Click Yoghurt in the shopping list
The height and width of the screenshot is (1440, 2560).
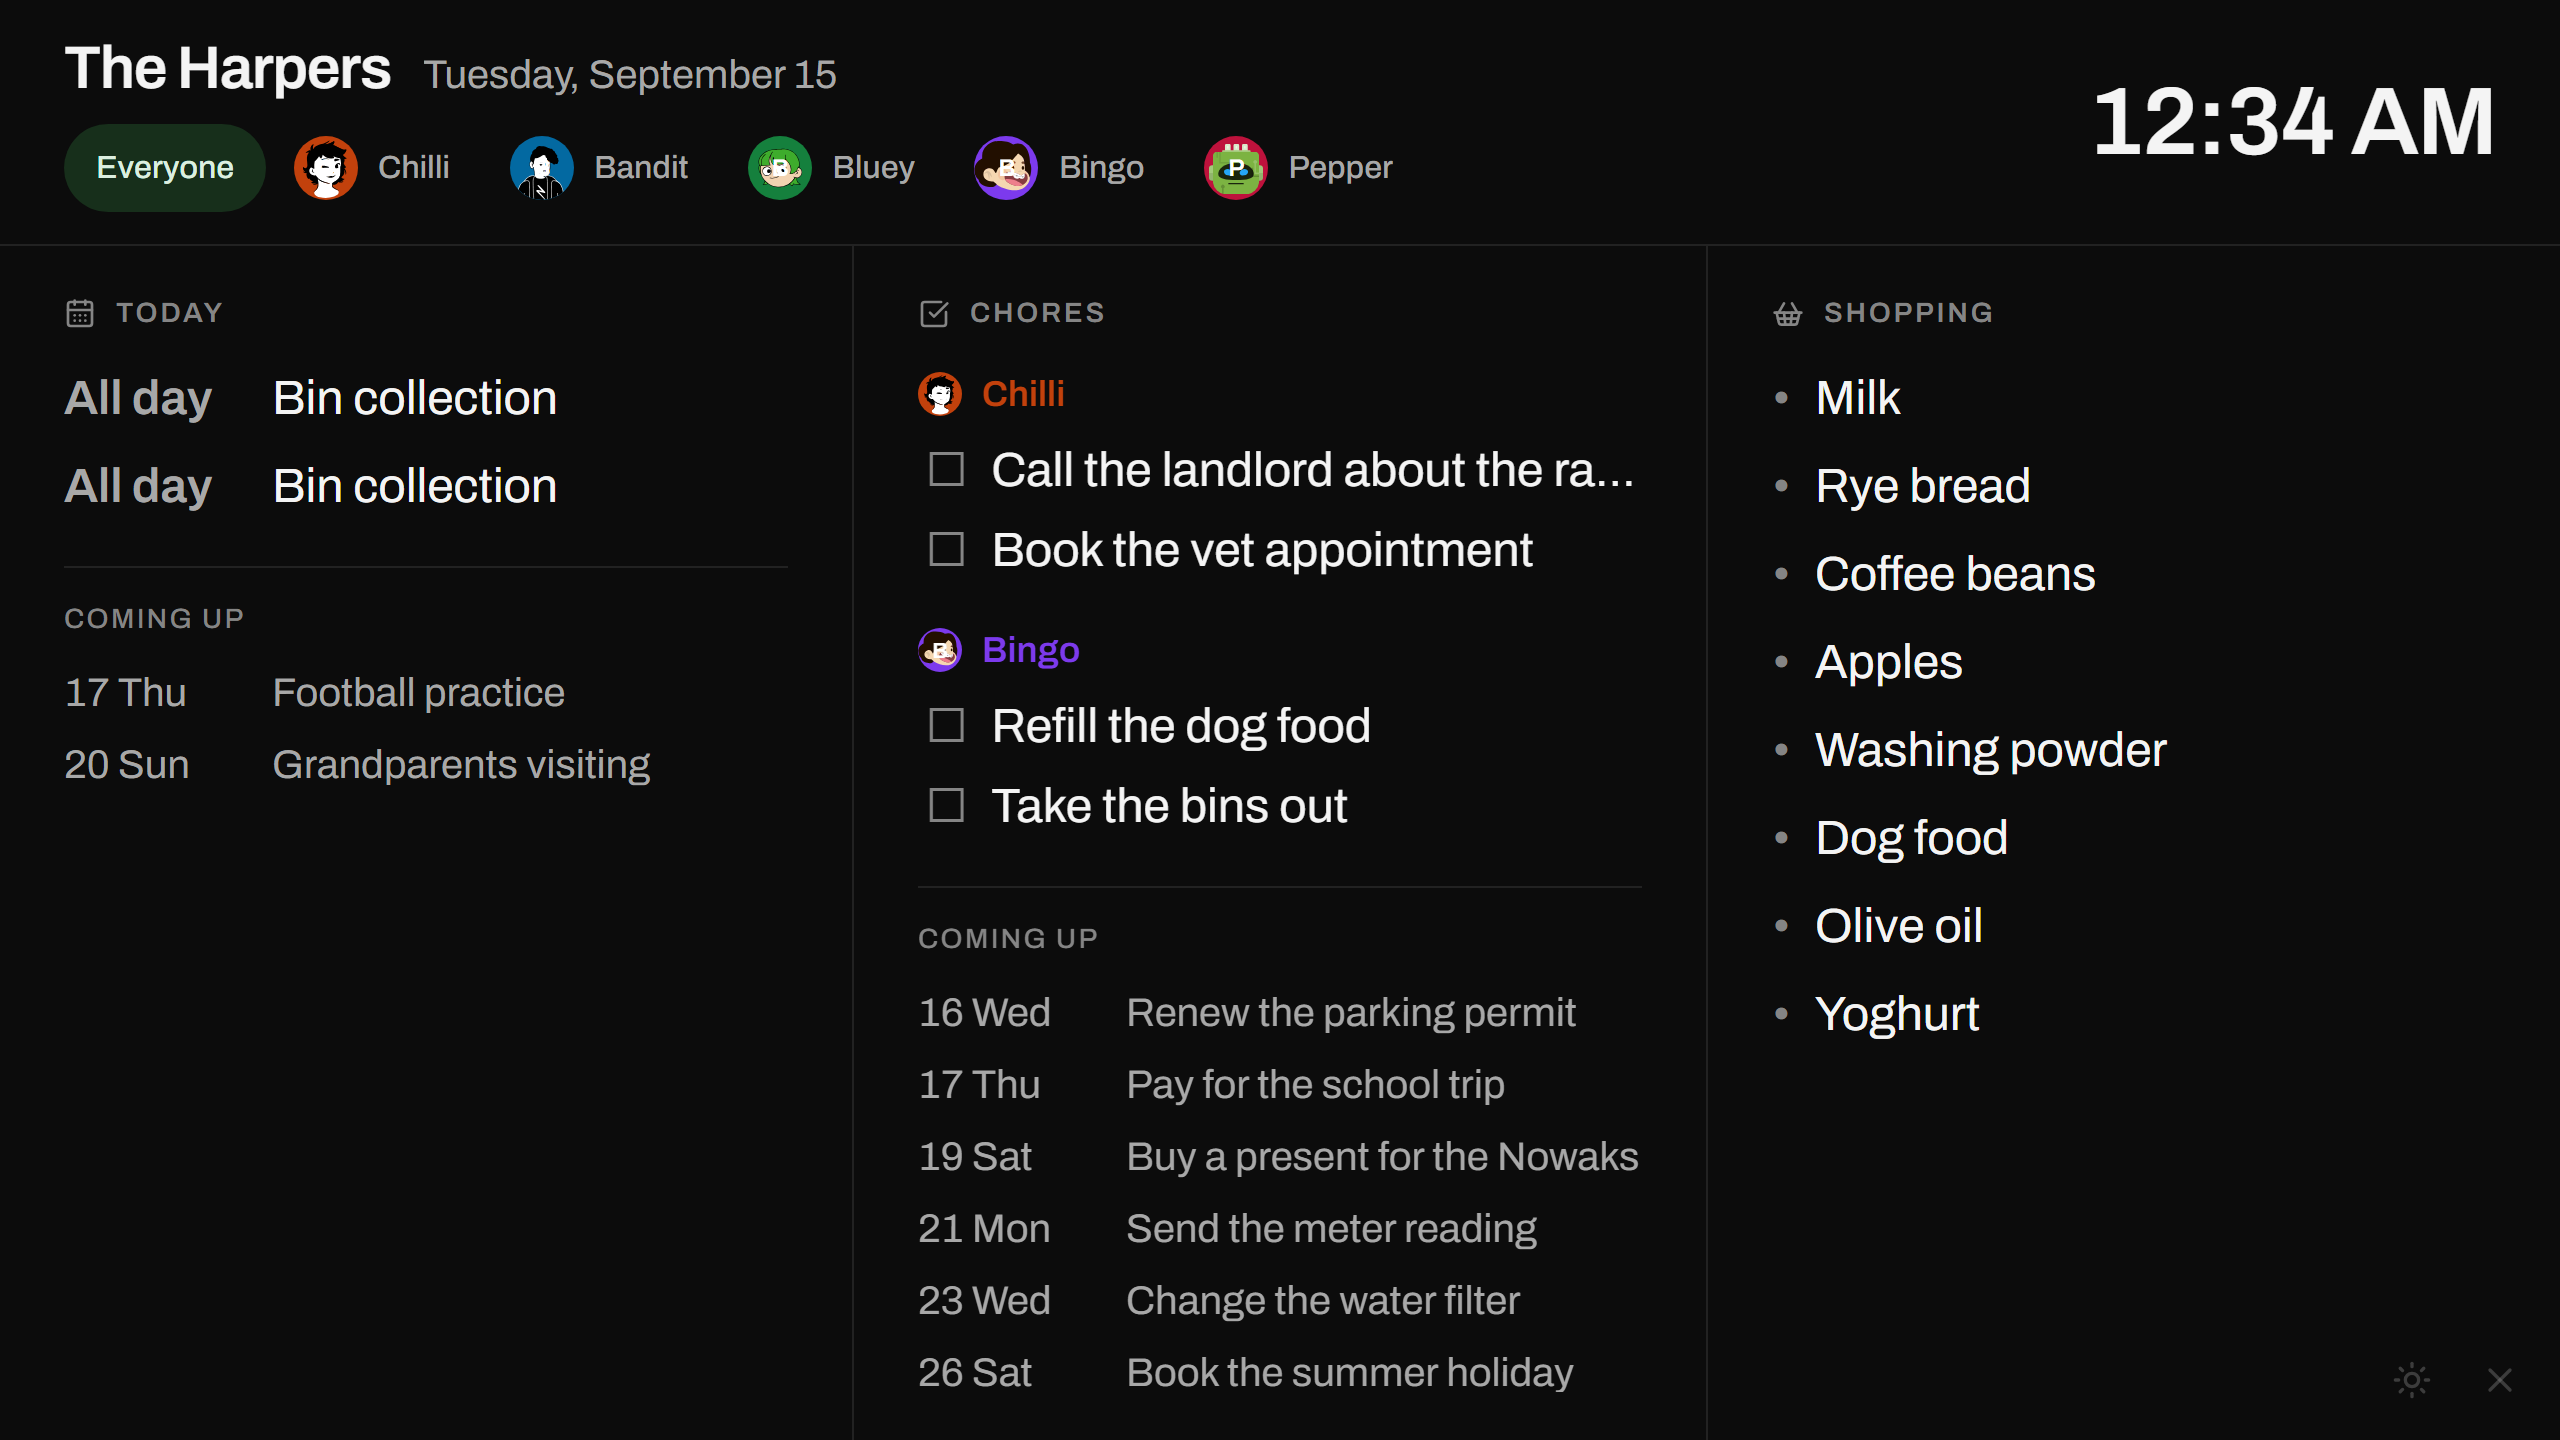tap(1896, 1014)
